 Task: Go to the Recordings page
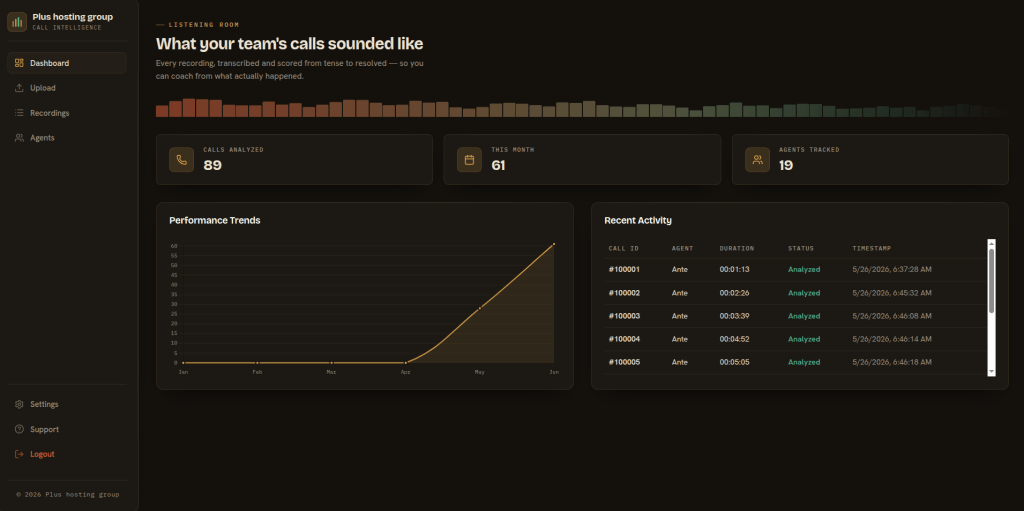[x=67, y=113]
